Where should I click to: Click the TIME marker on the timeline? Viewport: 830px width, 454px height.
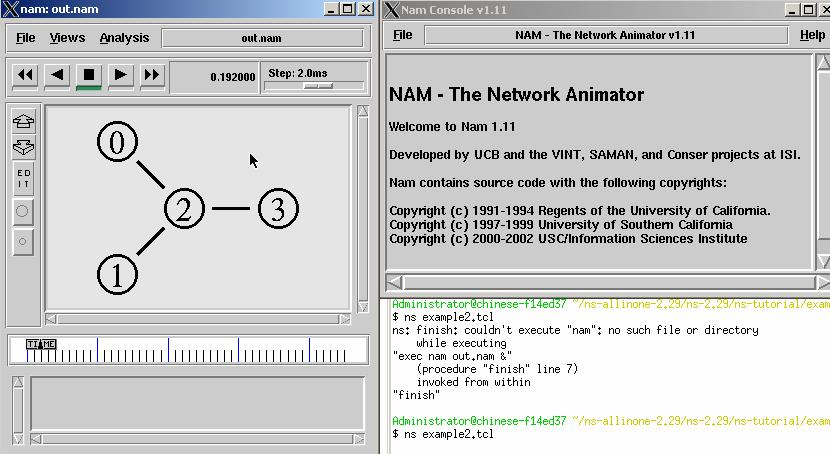[x=41, y=344]
